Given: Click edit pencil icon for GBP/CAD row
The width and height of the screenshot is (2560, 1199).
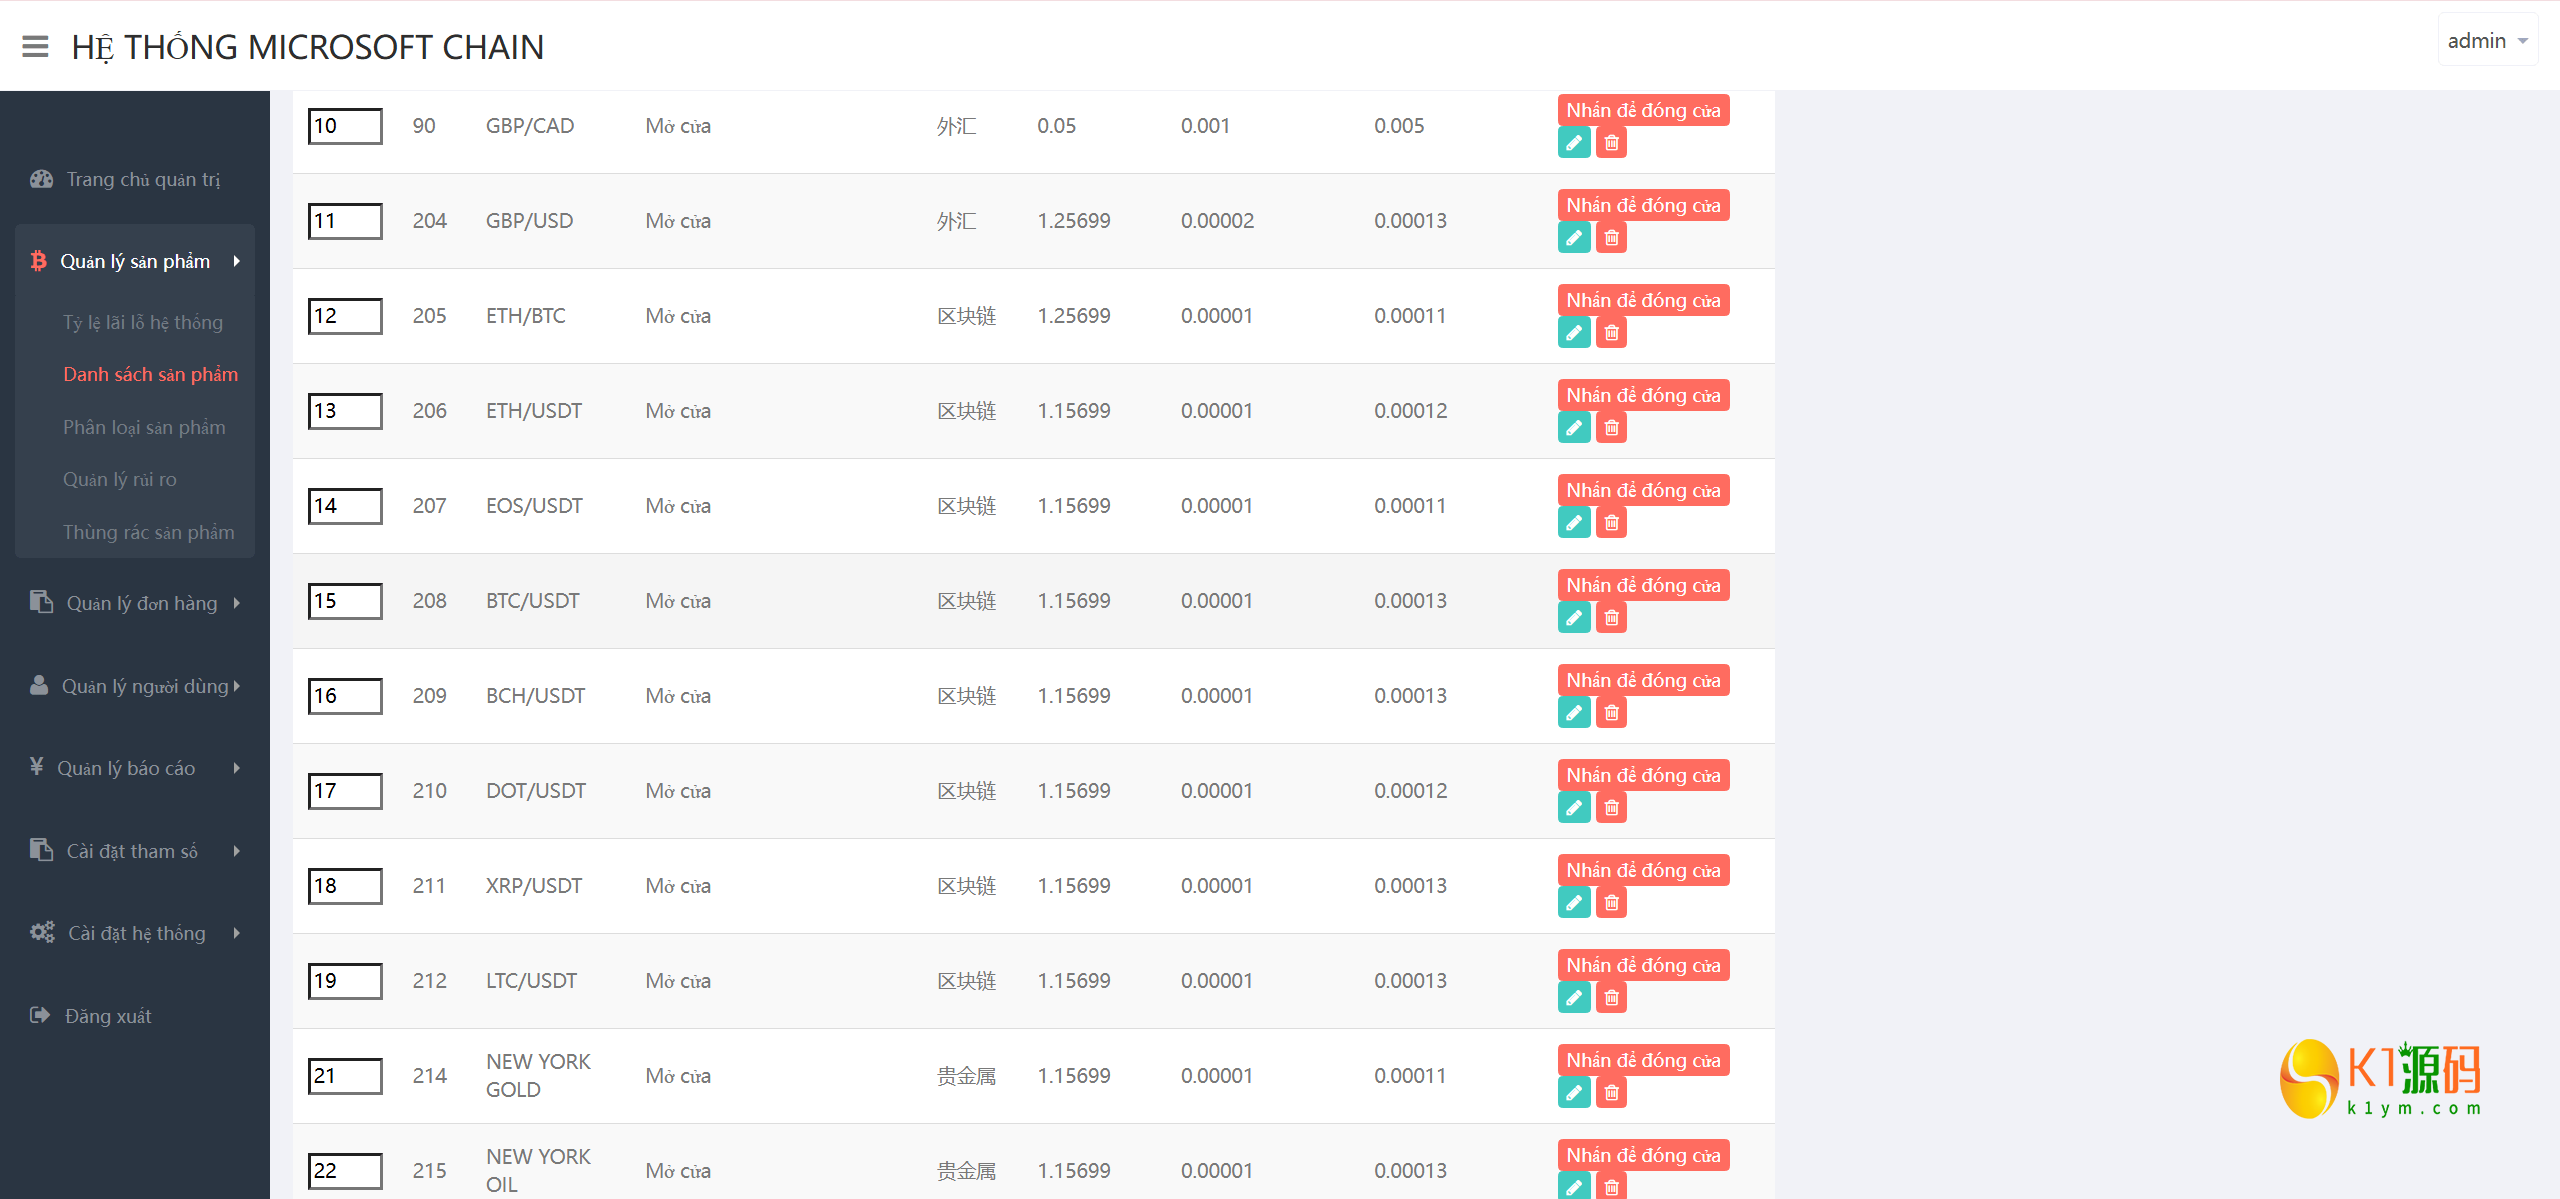Looking at the screenshot, I should click(x=1573, y=143).
